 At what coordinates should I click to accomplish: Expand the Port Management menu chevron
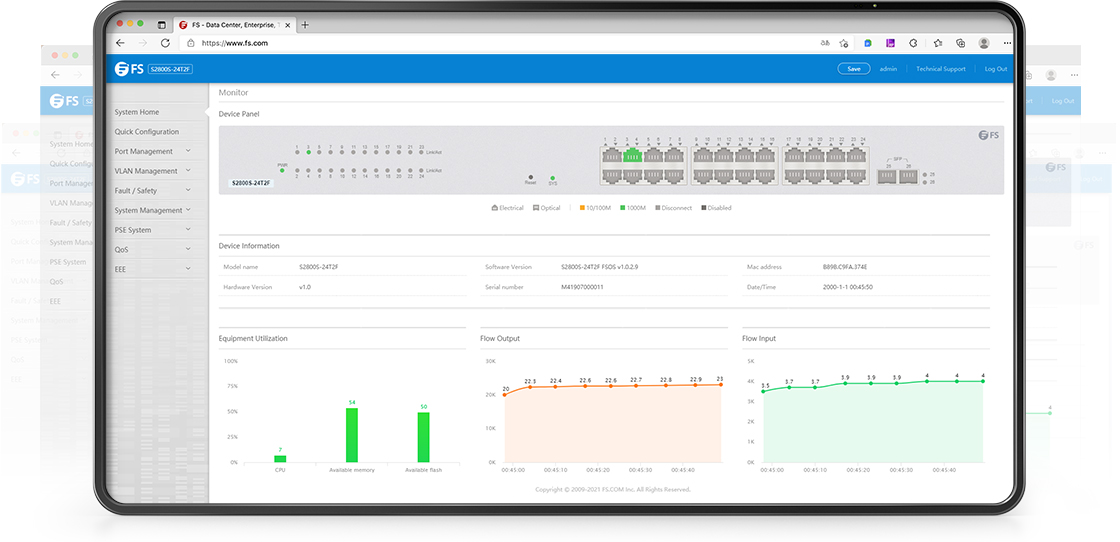pyautogui.click(x=188, y=151)
